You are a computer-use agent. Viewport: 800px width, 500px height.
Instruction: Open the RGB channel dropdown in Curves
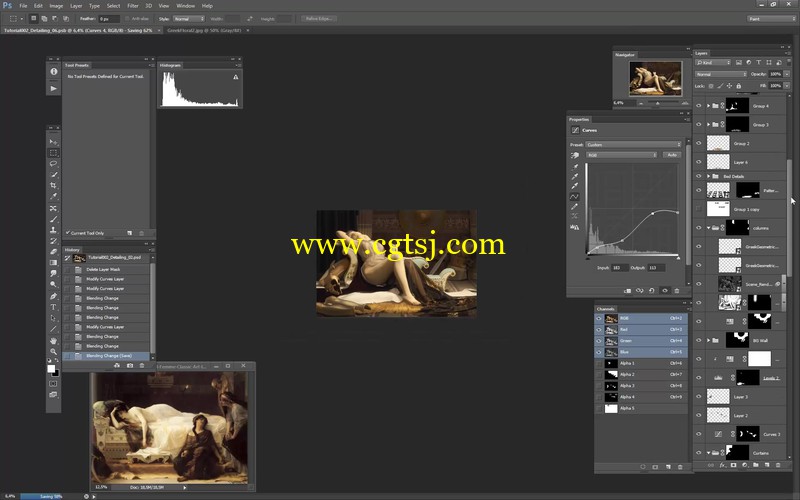(621, 155)
